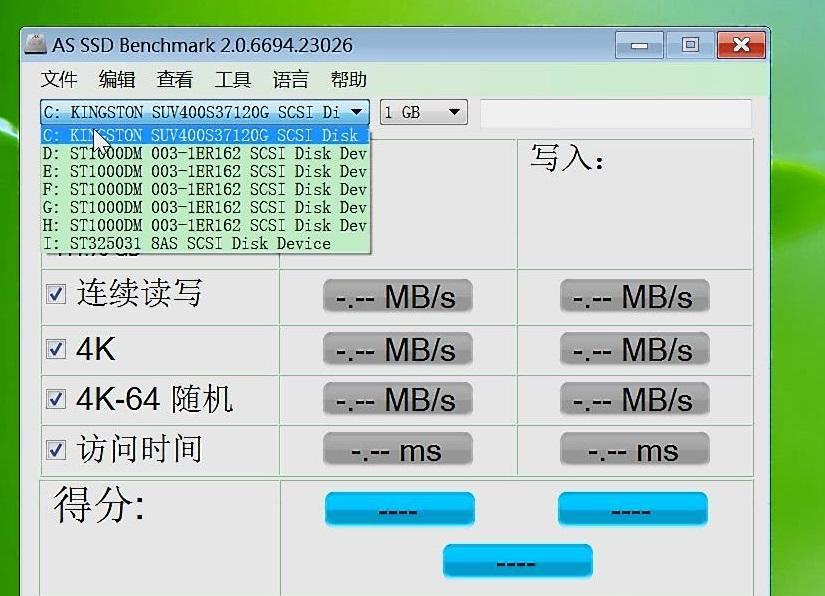Open the 帮助 menu
This screenshot has height=596, width=825.
click(348, 79)
